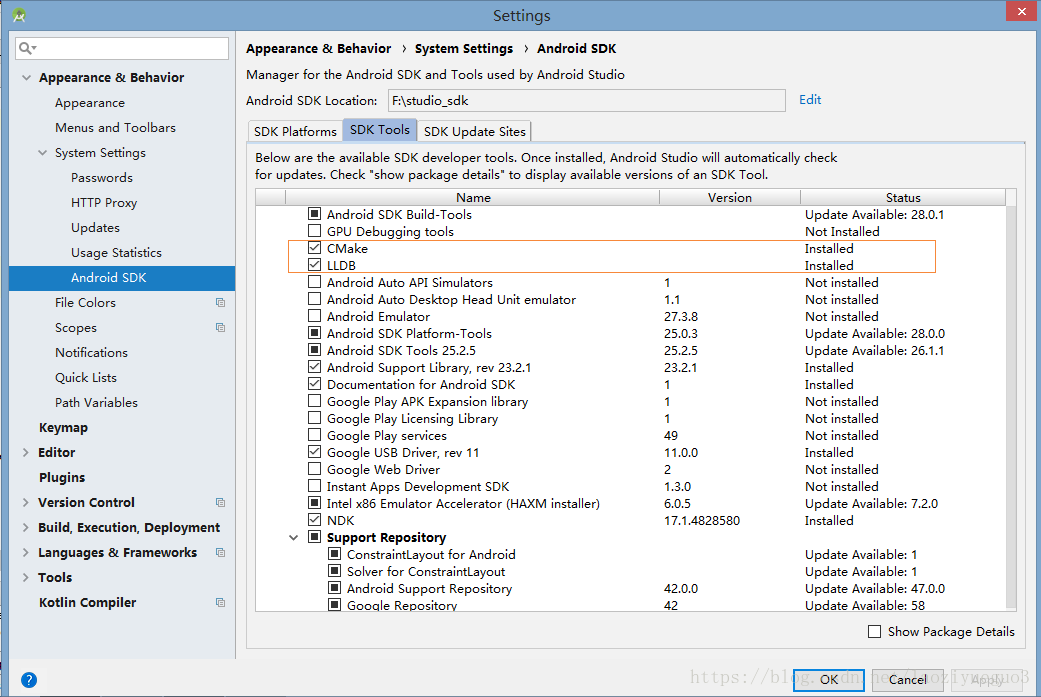
Task: Open the Plugins settings page
Action: click(62, 477)
